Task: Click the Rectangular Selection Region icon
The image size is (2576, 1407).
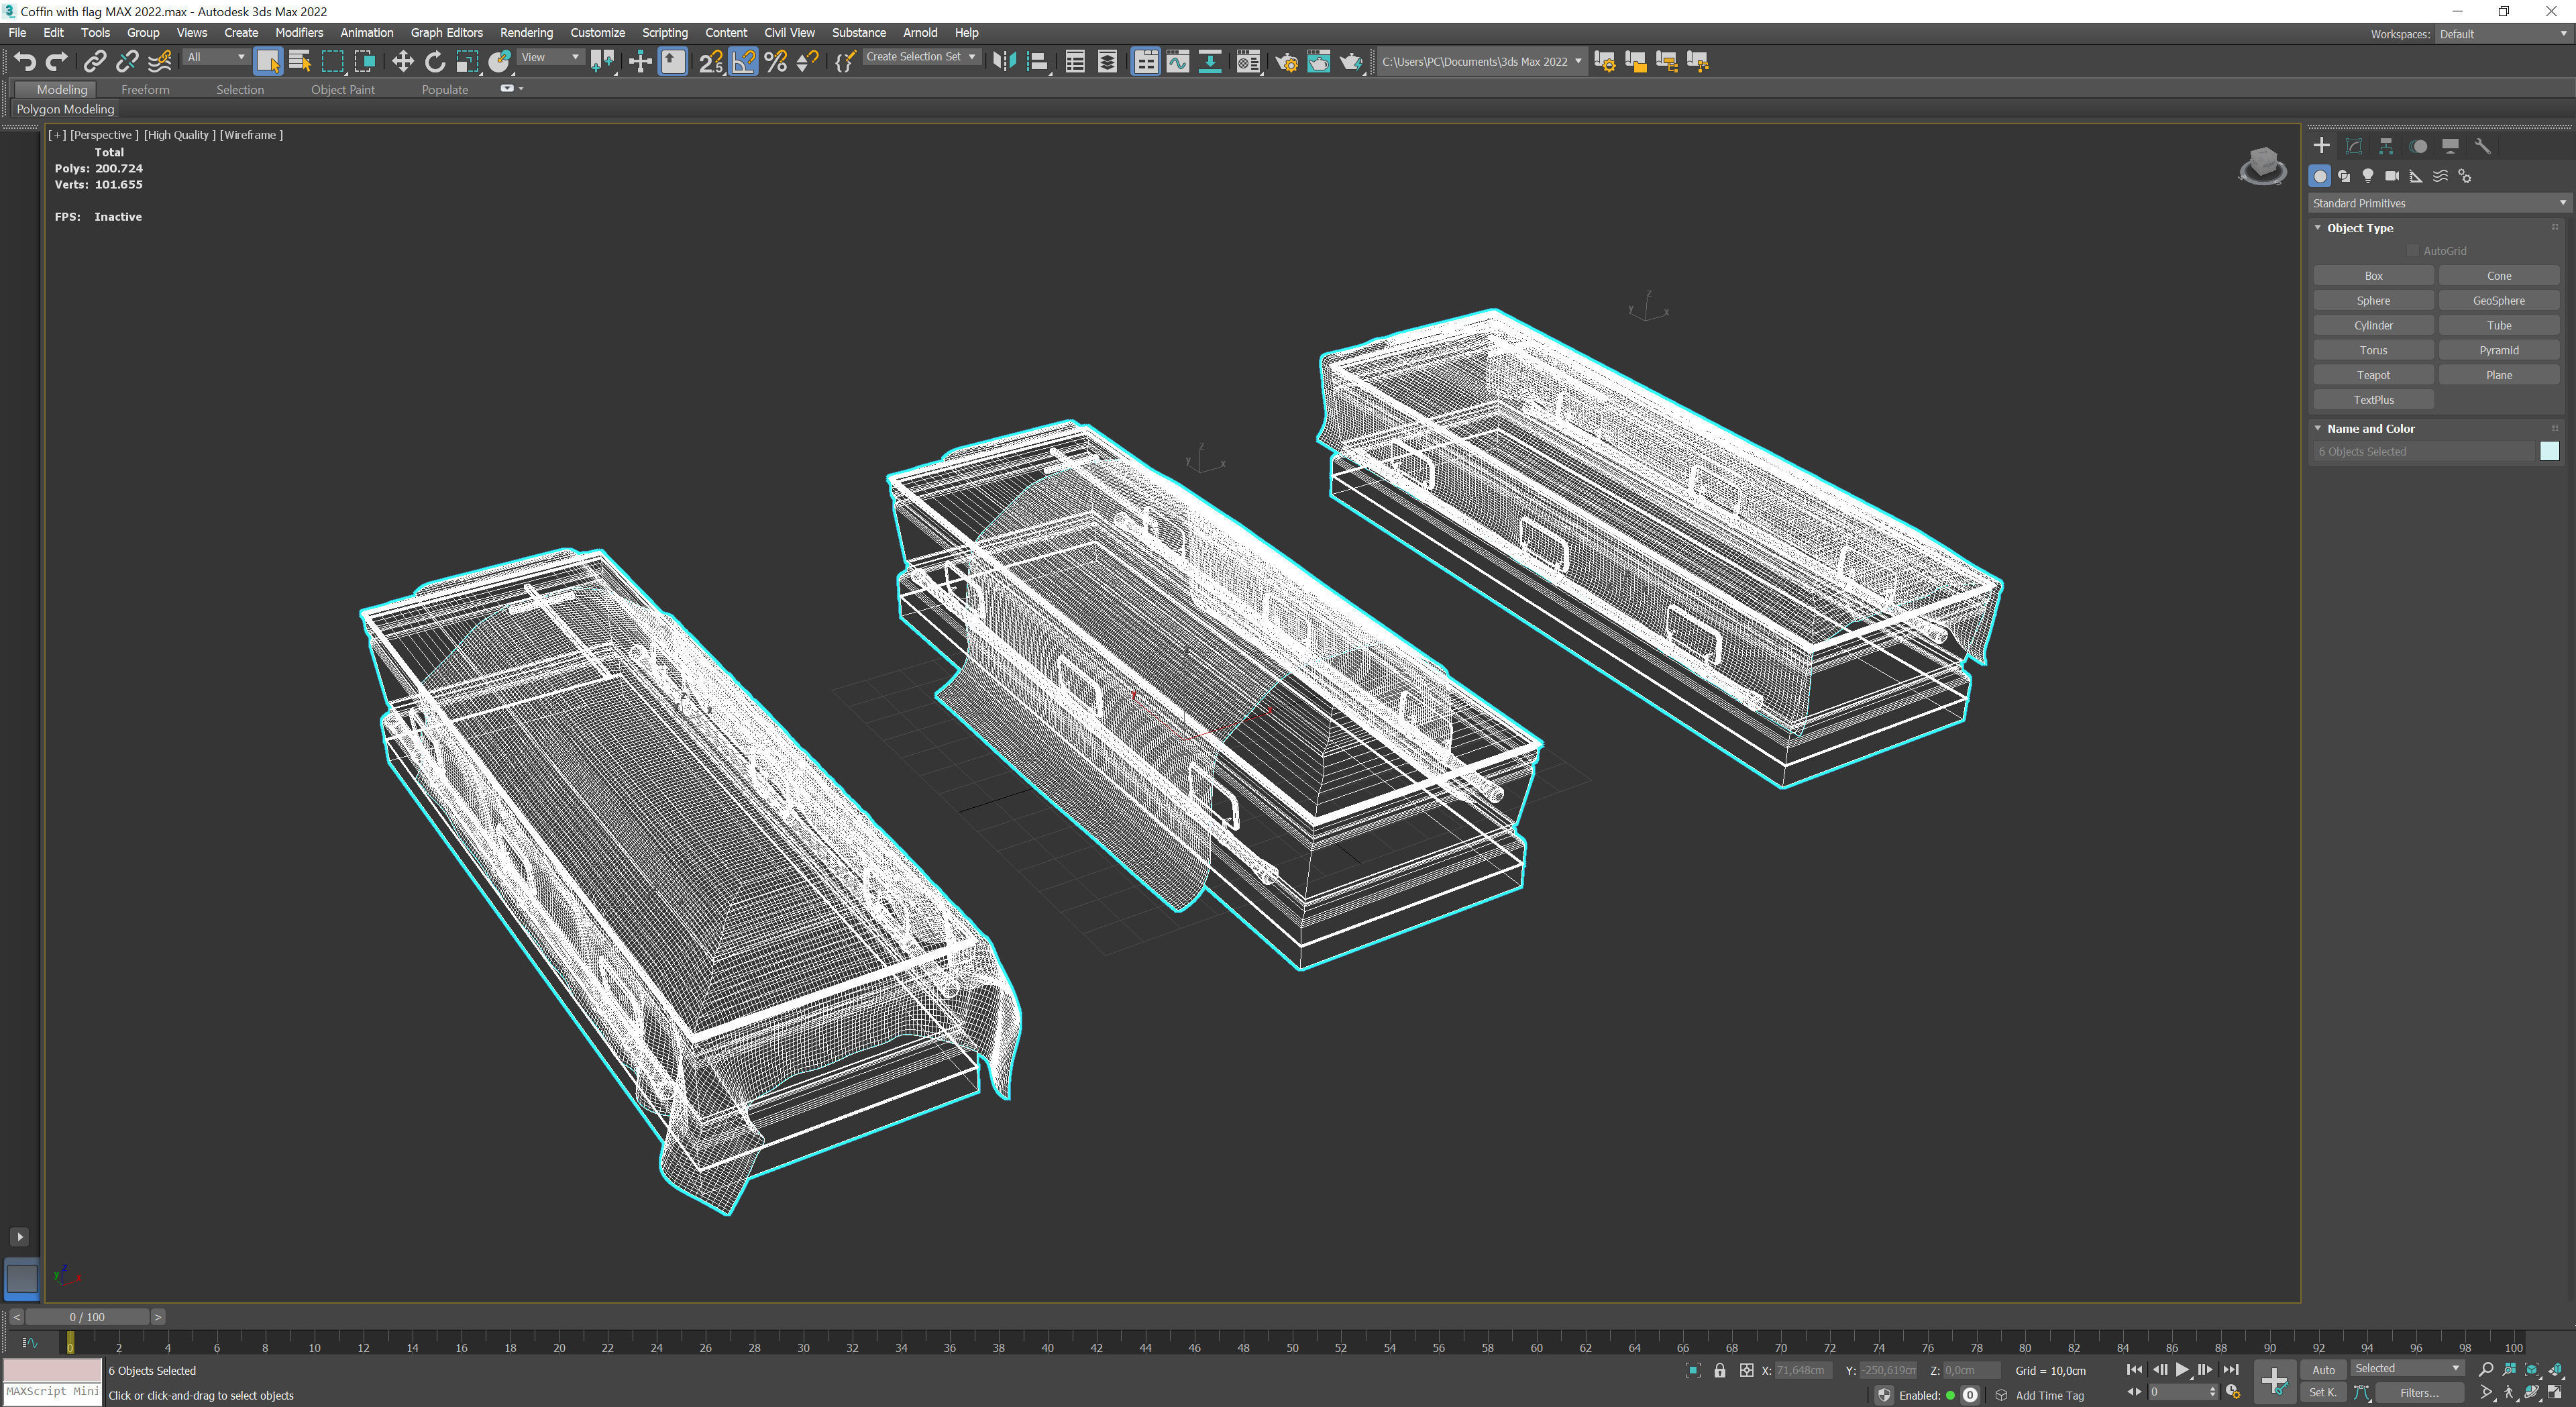Action: tap(333, 62)
